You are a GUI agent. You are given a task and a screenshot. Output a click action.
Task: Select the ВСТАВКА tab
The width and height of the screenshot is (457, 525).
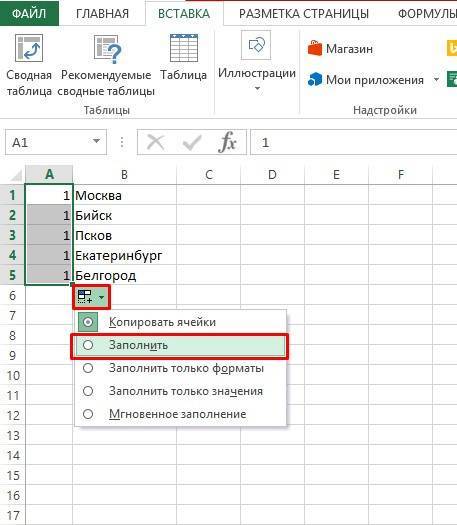(x=184, y=13)
